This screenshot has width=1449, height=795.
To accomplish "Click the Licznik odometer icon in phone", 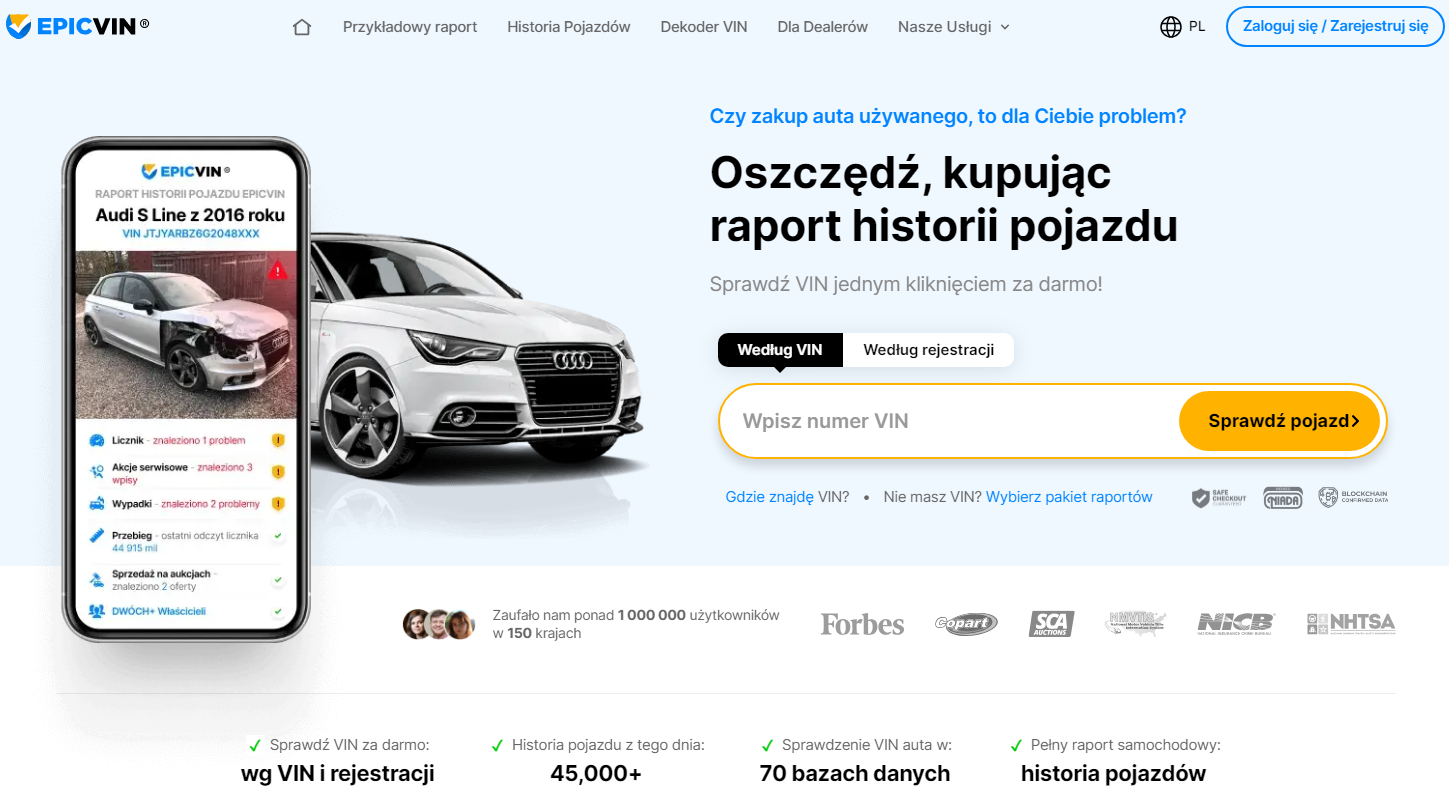I will click(97, 440).
